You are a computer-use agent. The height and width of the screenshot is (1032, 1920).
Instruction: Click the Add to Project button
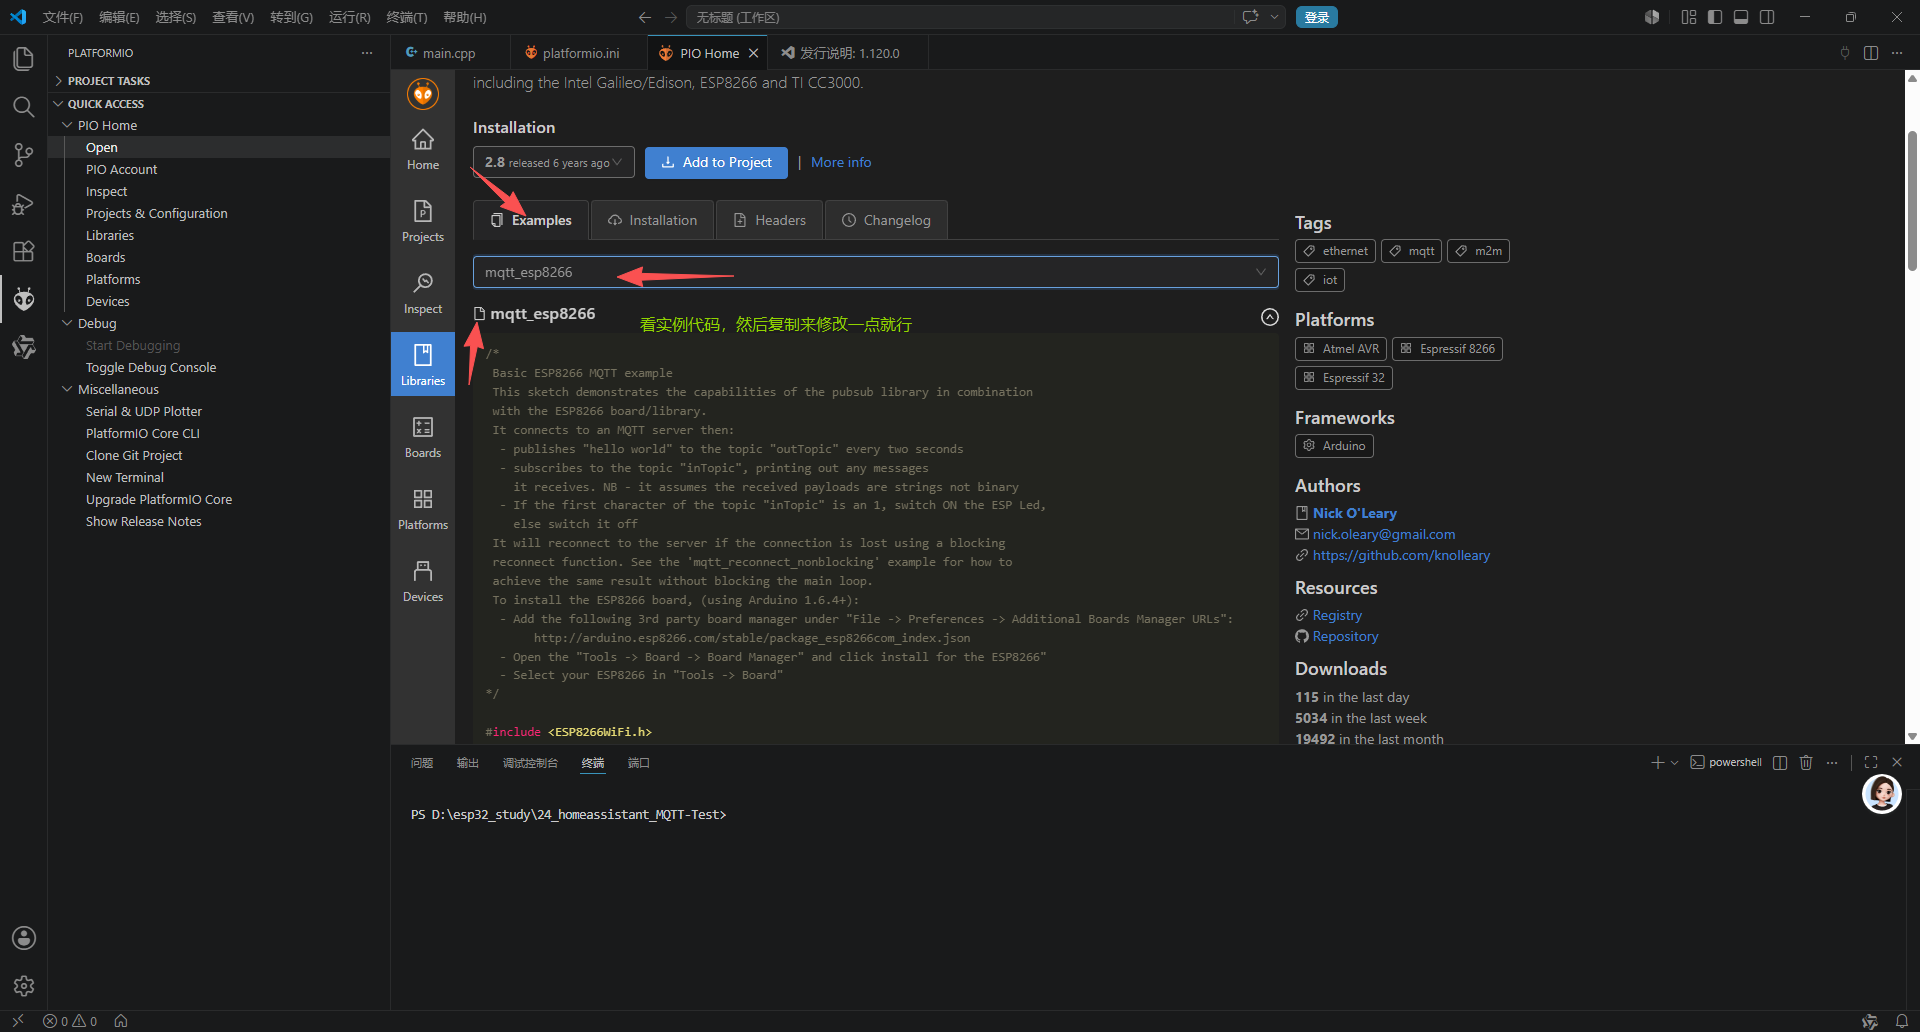pos(716,163)
